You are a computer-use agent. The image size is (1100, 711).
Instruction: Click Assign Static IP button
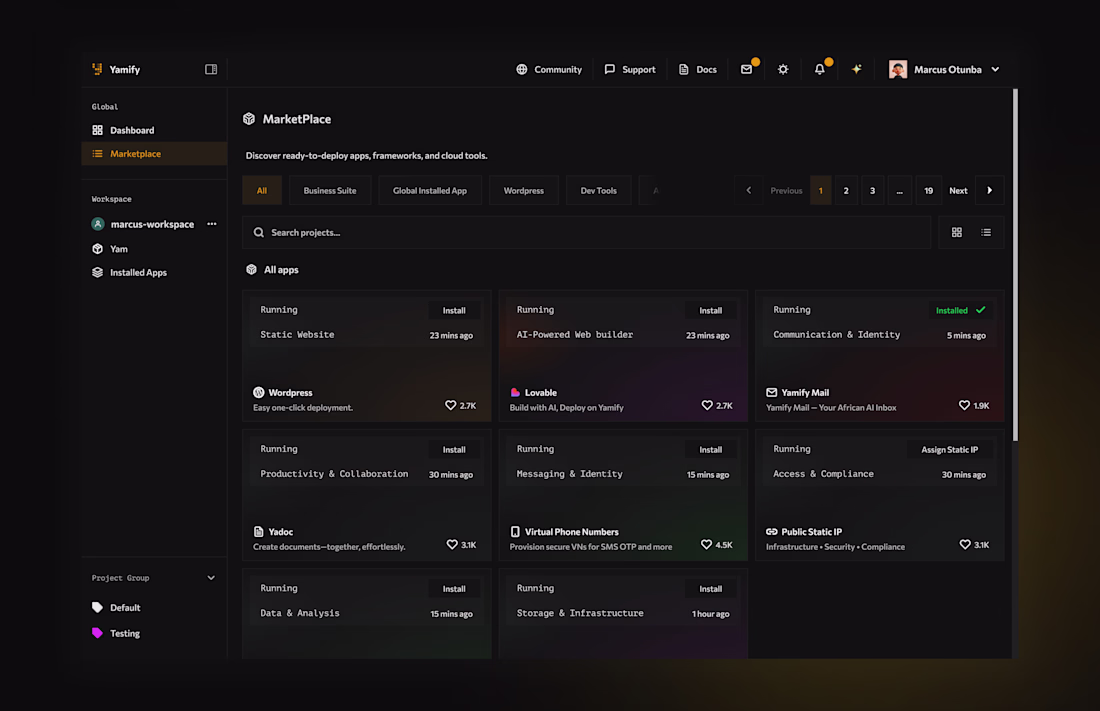[949, 449]
